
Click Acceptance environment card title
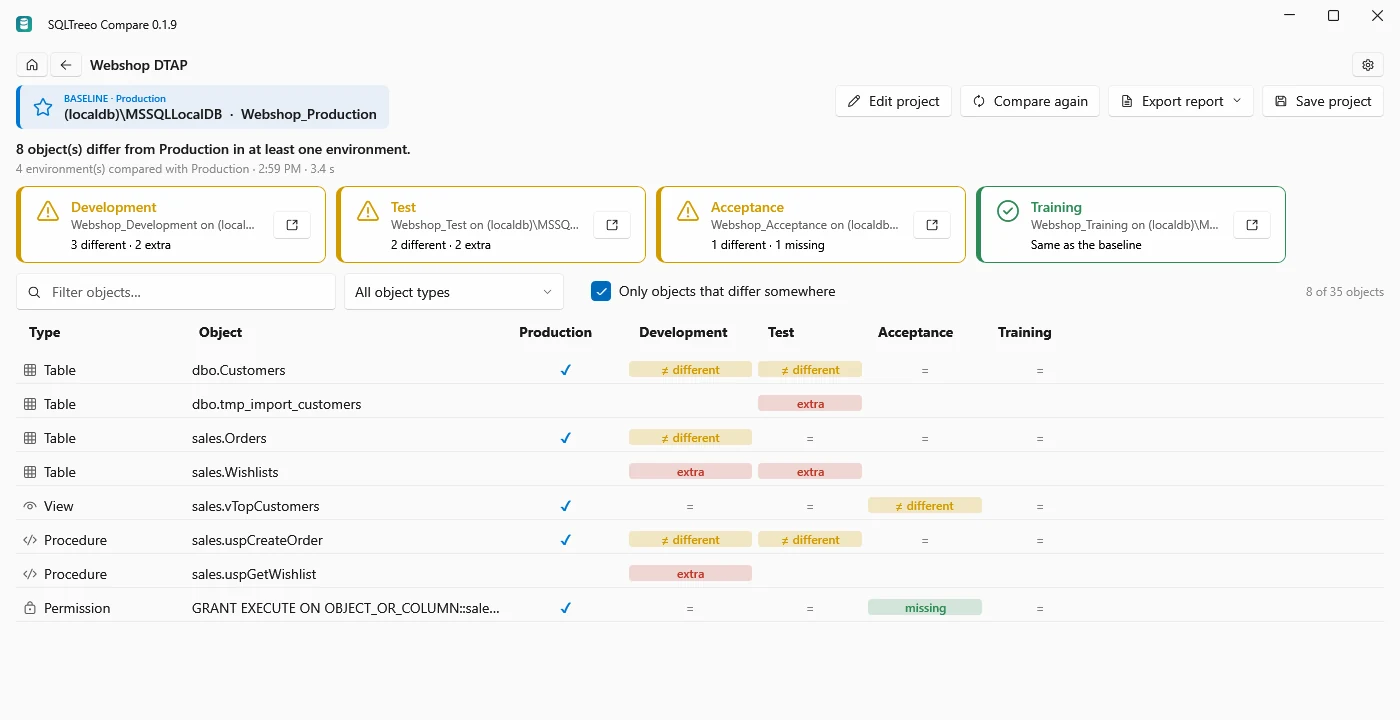747,207
